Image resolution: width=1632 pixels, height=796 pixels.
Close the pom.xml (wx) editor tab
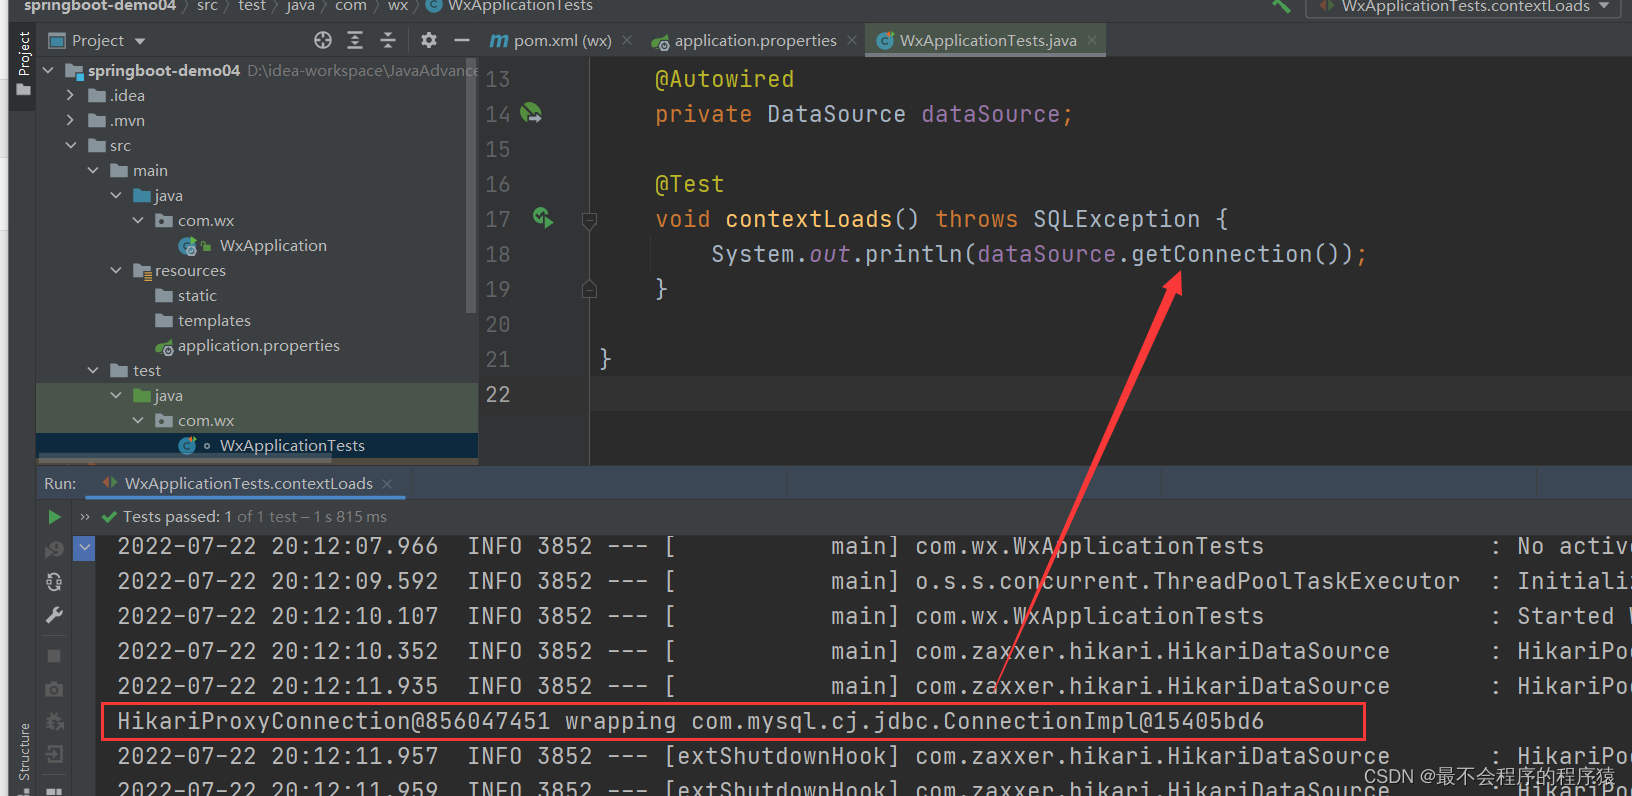click(627, 40)
